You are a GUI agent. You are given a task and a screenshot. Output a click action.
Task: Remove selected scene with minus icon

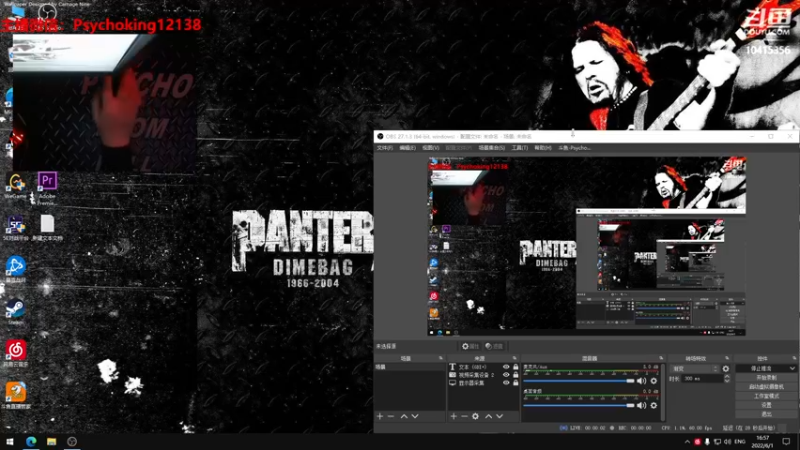[391, 416]
